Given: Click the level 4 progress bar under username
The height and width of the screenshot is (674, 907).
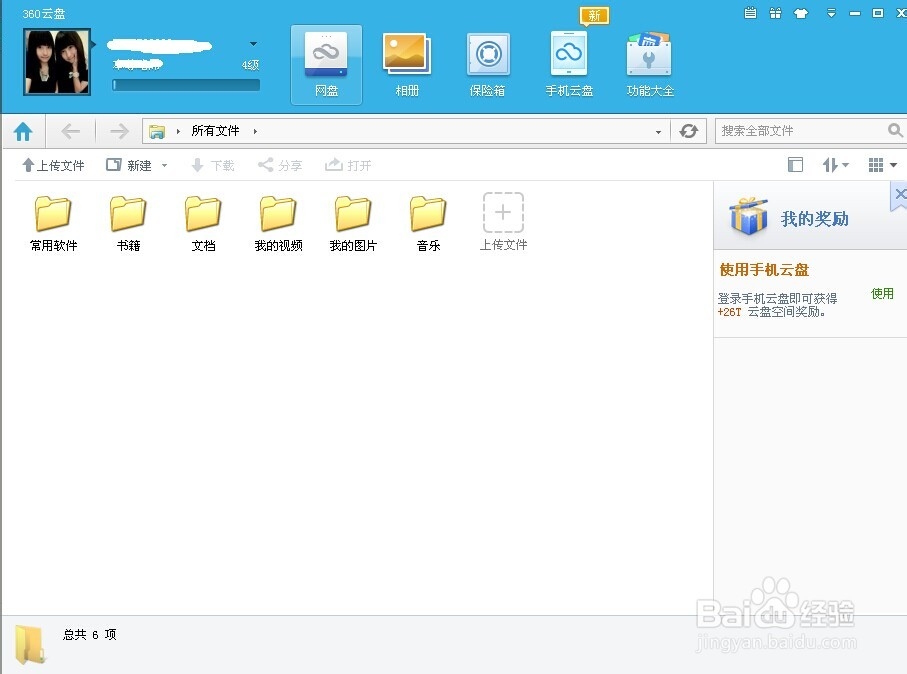Looking at the screenshot, I should tap(185, 83).
